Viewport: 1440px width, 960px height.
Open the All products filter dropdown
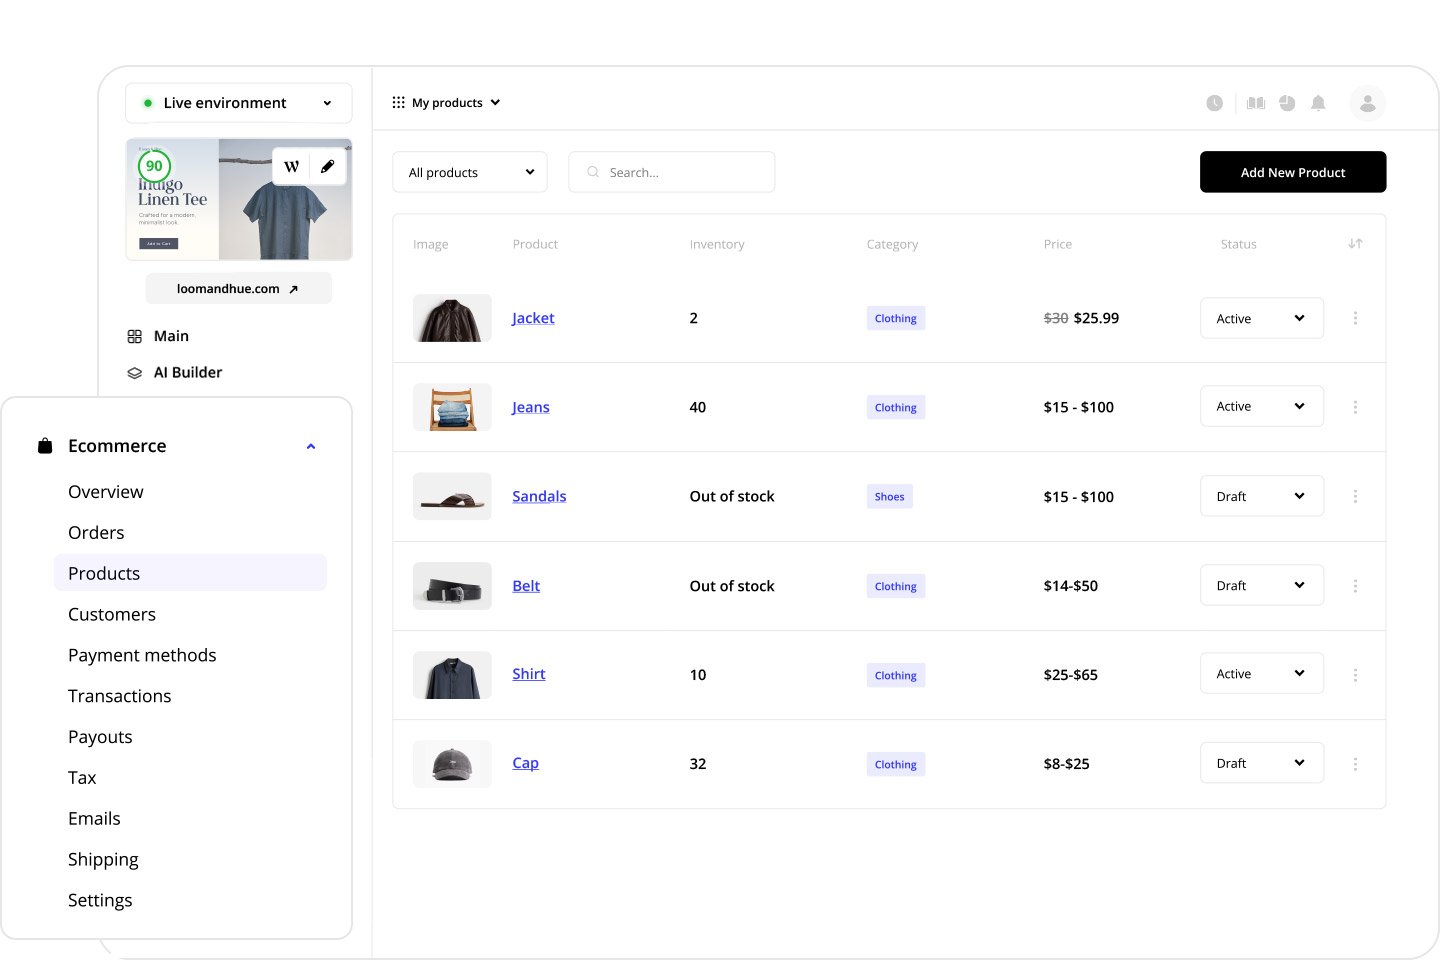point(470,172)
